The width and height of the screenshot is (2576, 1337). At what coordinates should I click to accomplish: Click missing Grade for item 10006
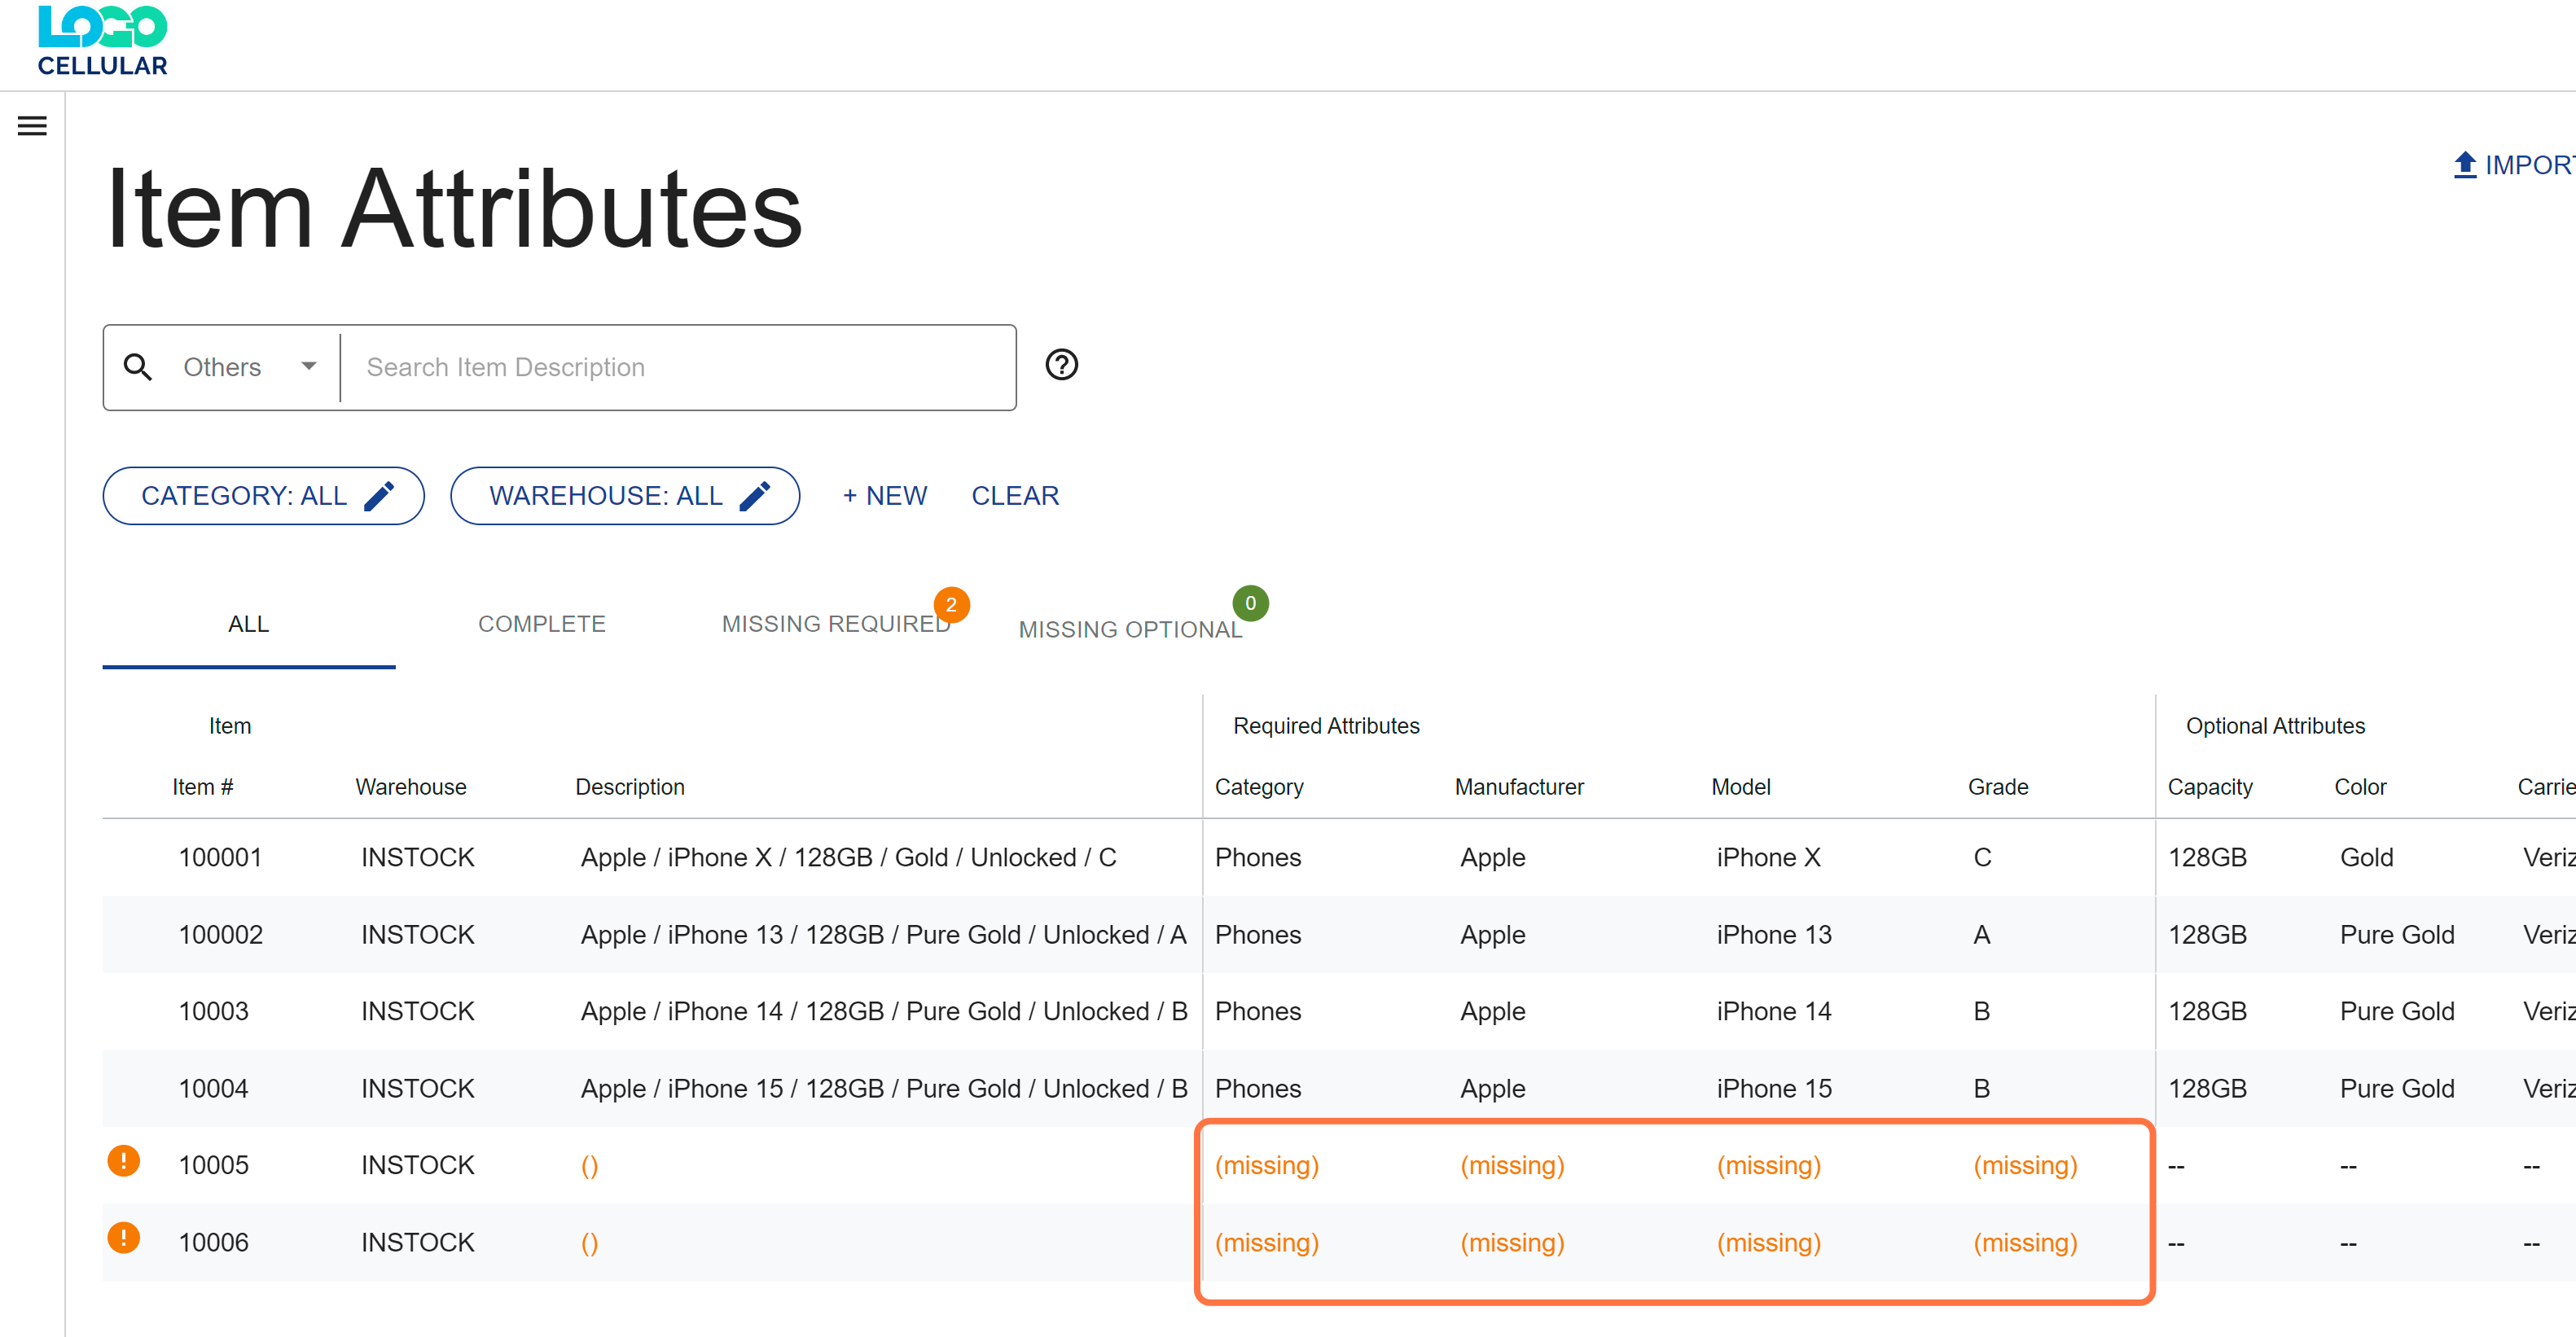pos(2025,1243)
